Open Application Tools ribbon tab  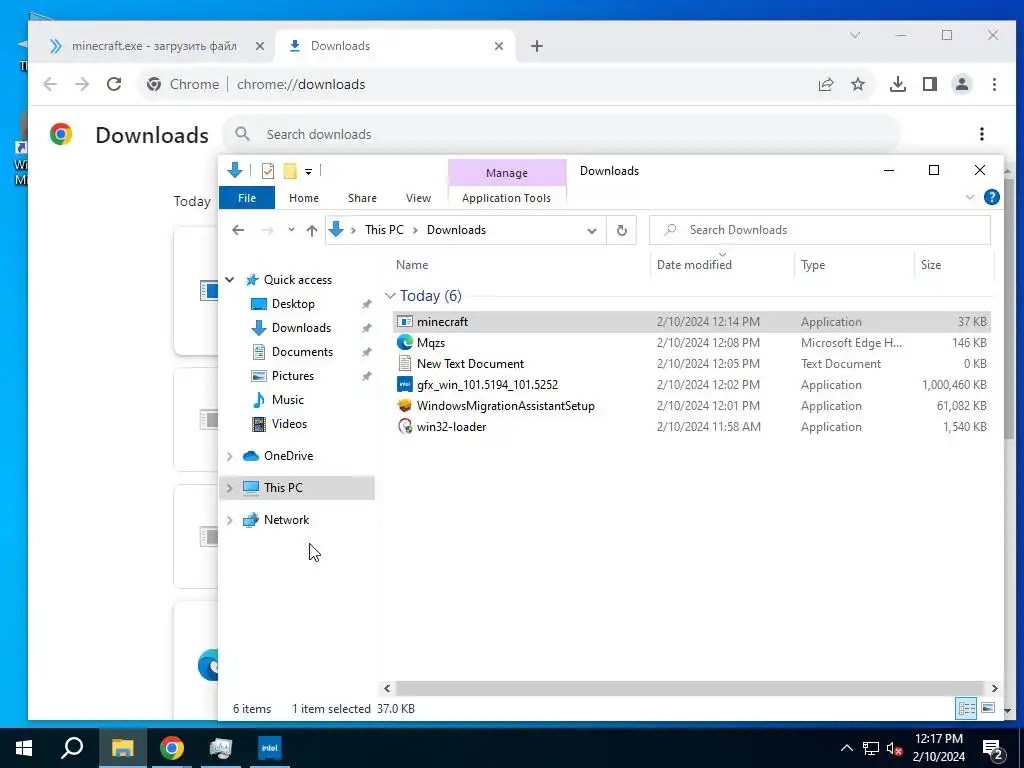tap(506, 198)
